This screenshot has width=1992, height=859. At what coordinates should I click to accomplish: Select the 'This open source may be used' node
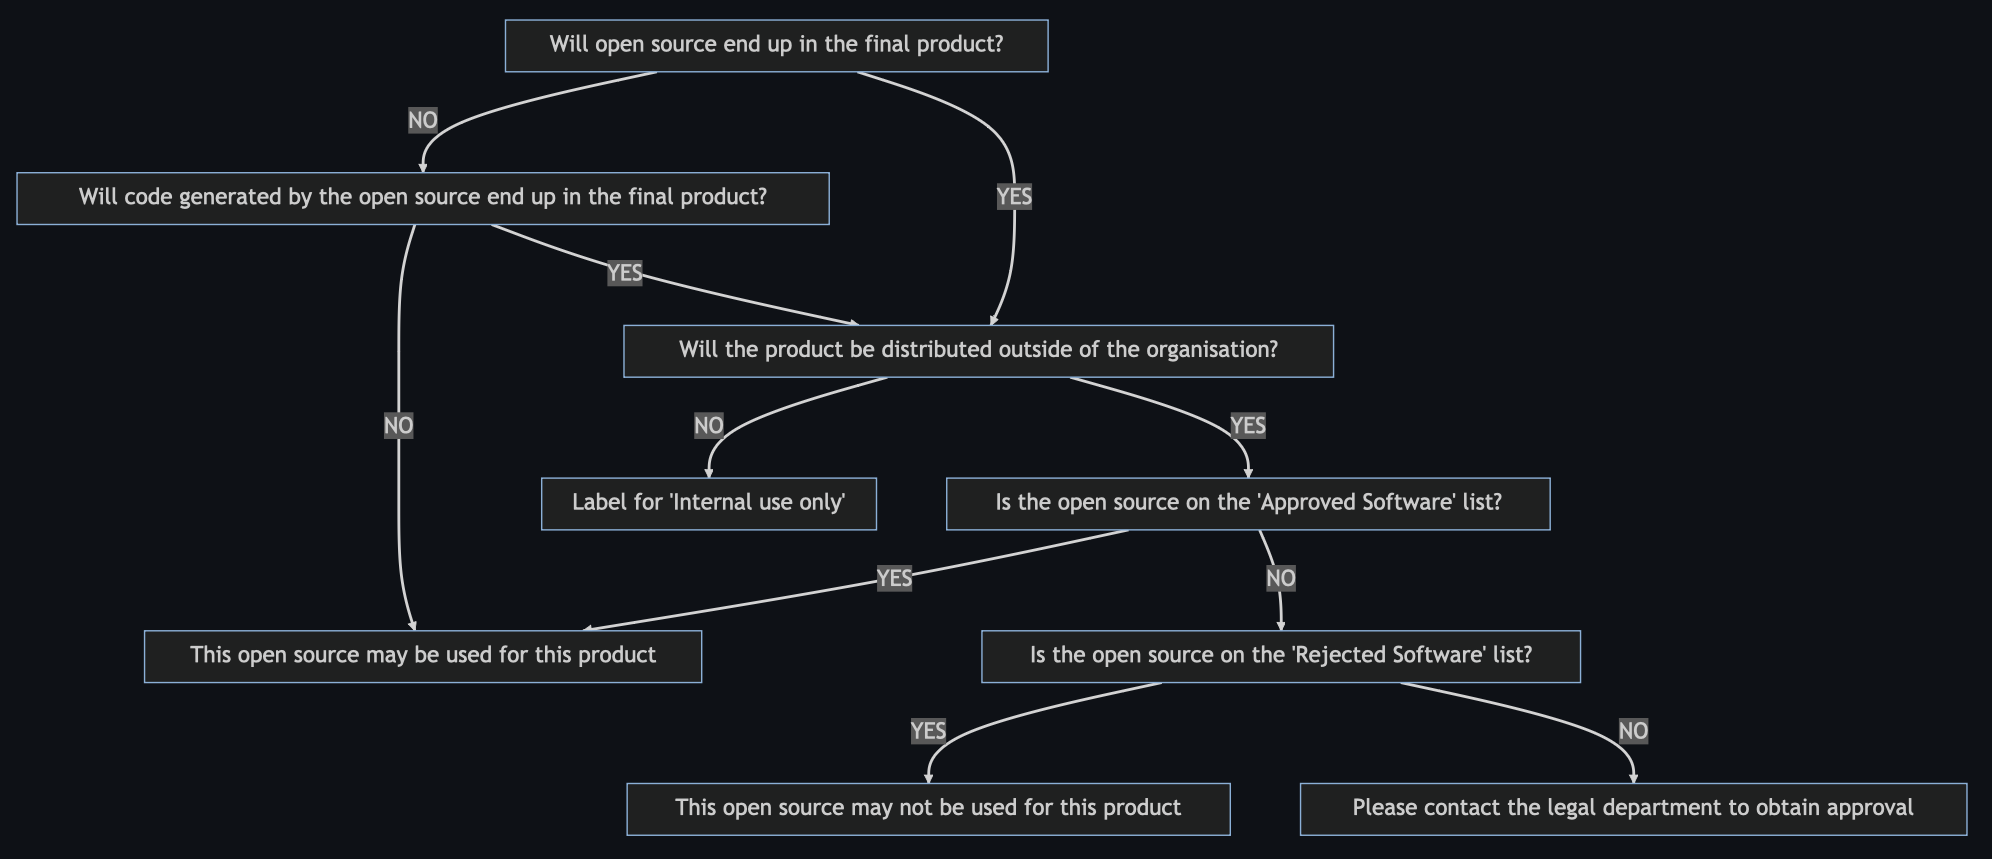[423, 656]
